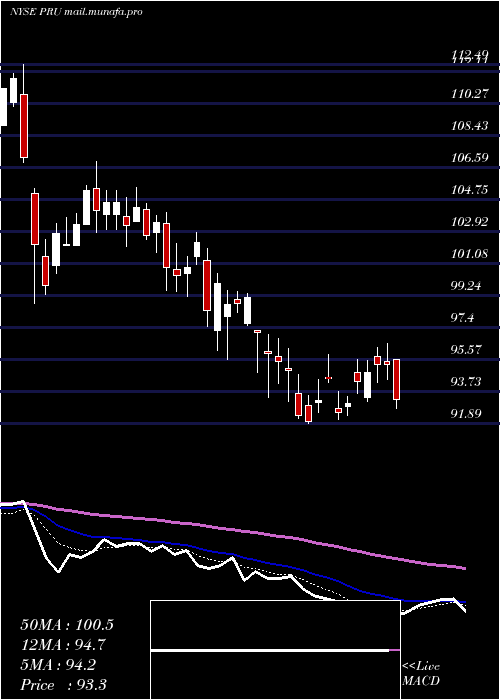This screenshot has height=700, width=500.
Task: Click the tall red candlestick near 110 level
Action: [24, 126]
